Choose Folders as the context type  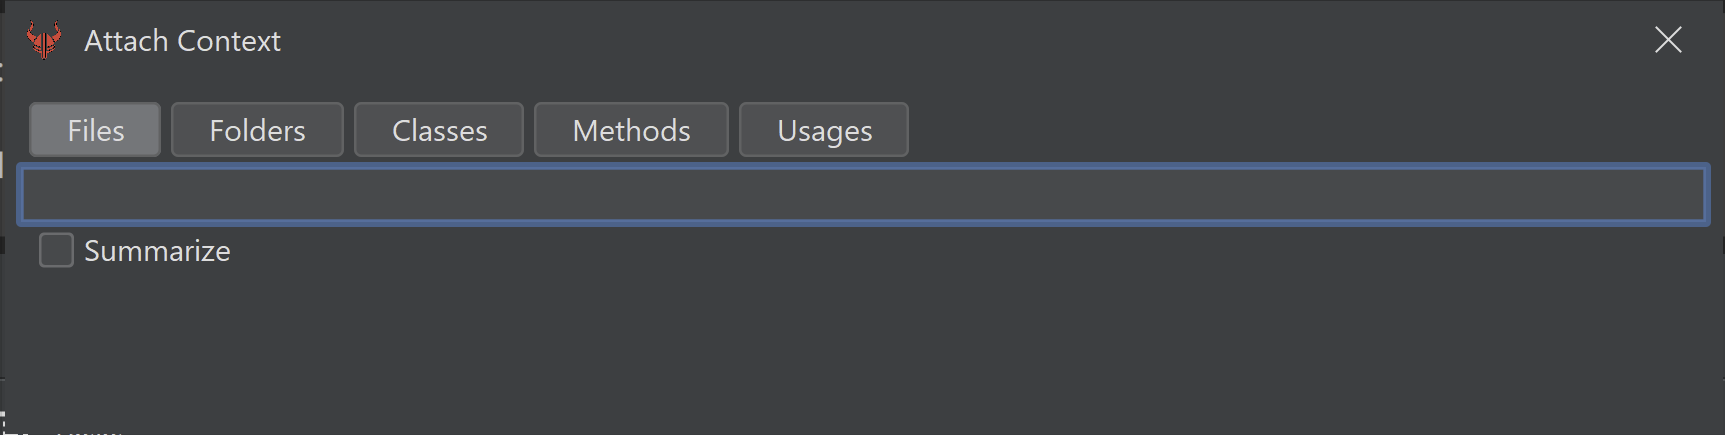pyautogui.click(x=257, y=130)
